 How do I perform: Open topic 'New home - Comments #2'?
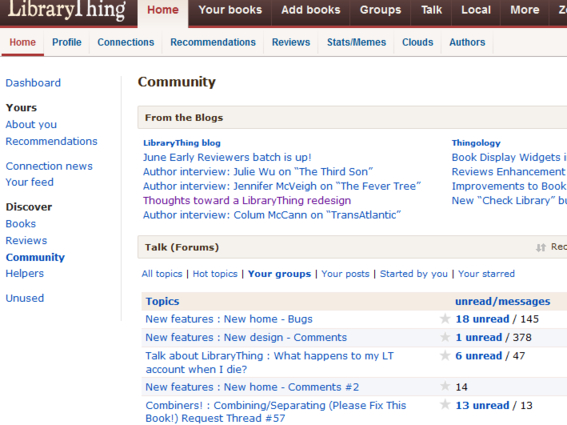point(252,387)
